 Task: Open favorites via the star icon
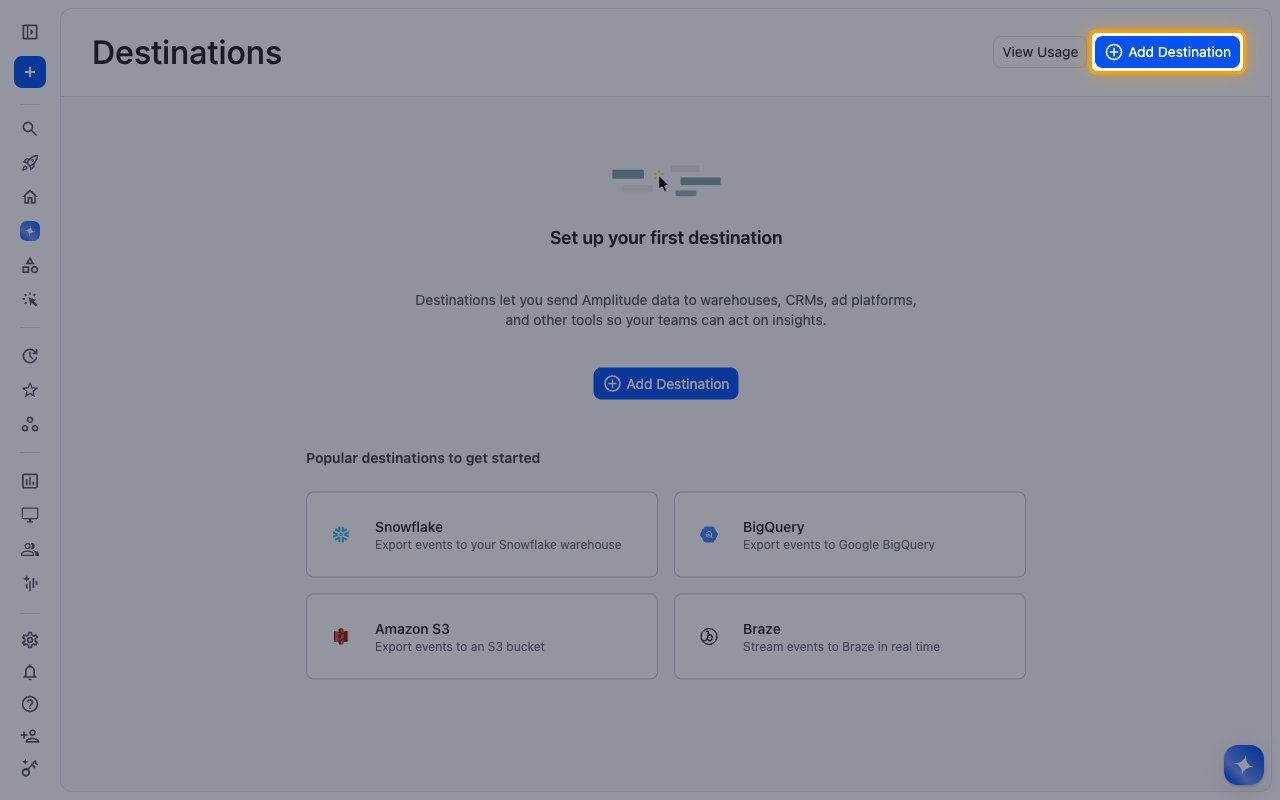pyautogui.click(x=30, y=390)
